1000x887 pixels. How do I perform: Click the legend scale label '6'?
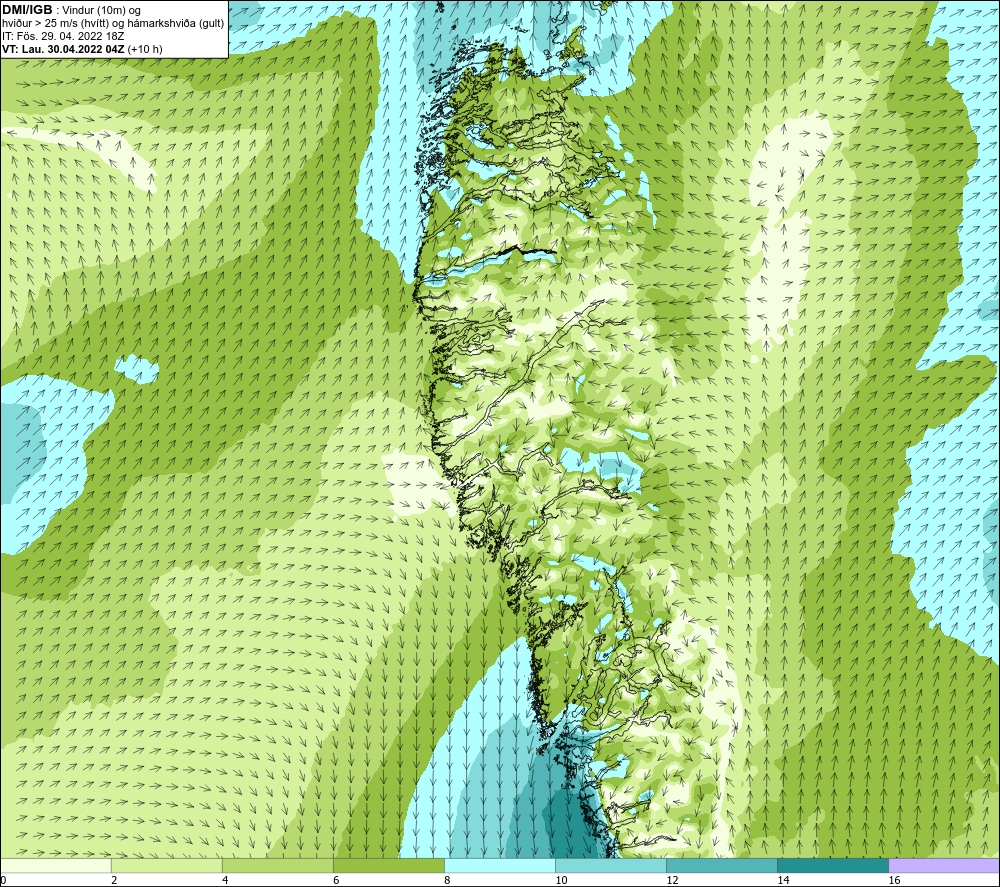[336, 880]
